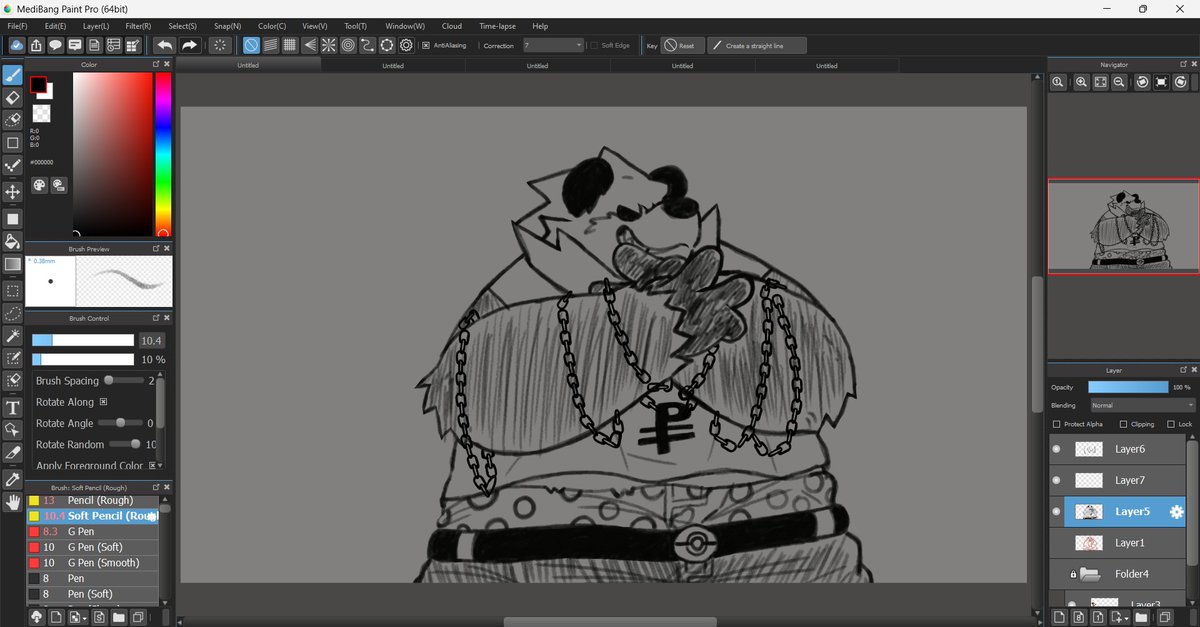Screen dimensions: 1200x627
Task: Zoom out using the Navigator magnifier minus
Action: pos(1119,83)
